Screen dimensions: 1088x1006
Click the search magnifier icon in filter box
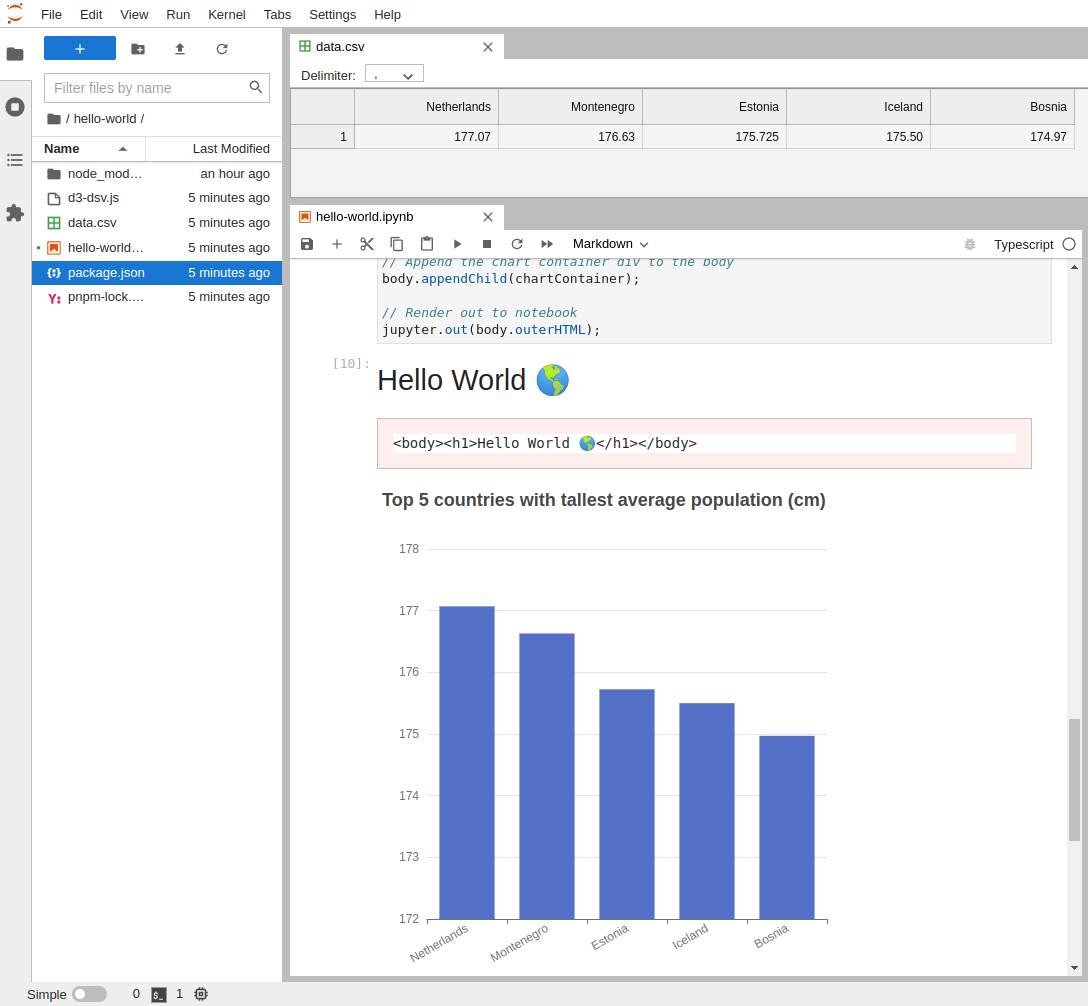[x=256, y=87]
